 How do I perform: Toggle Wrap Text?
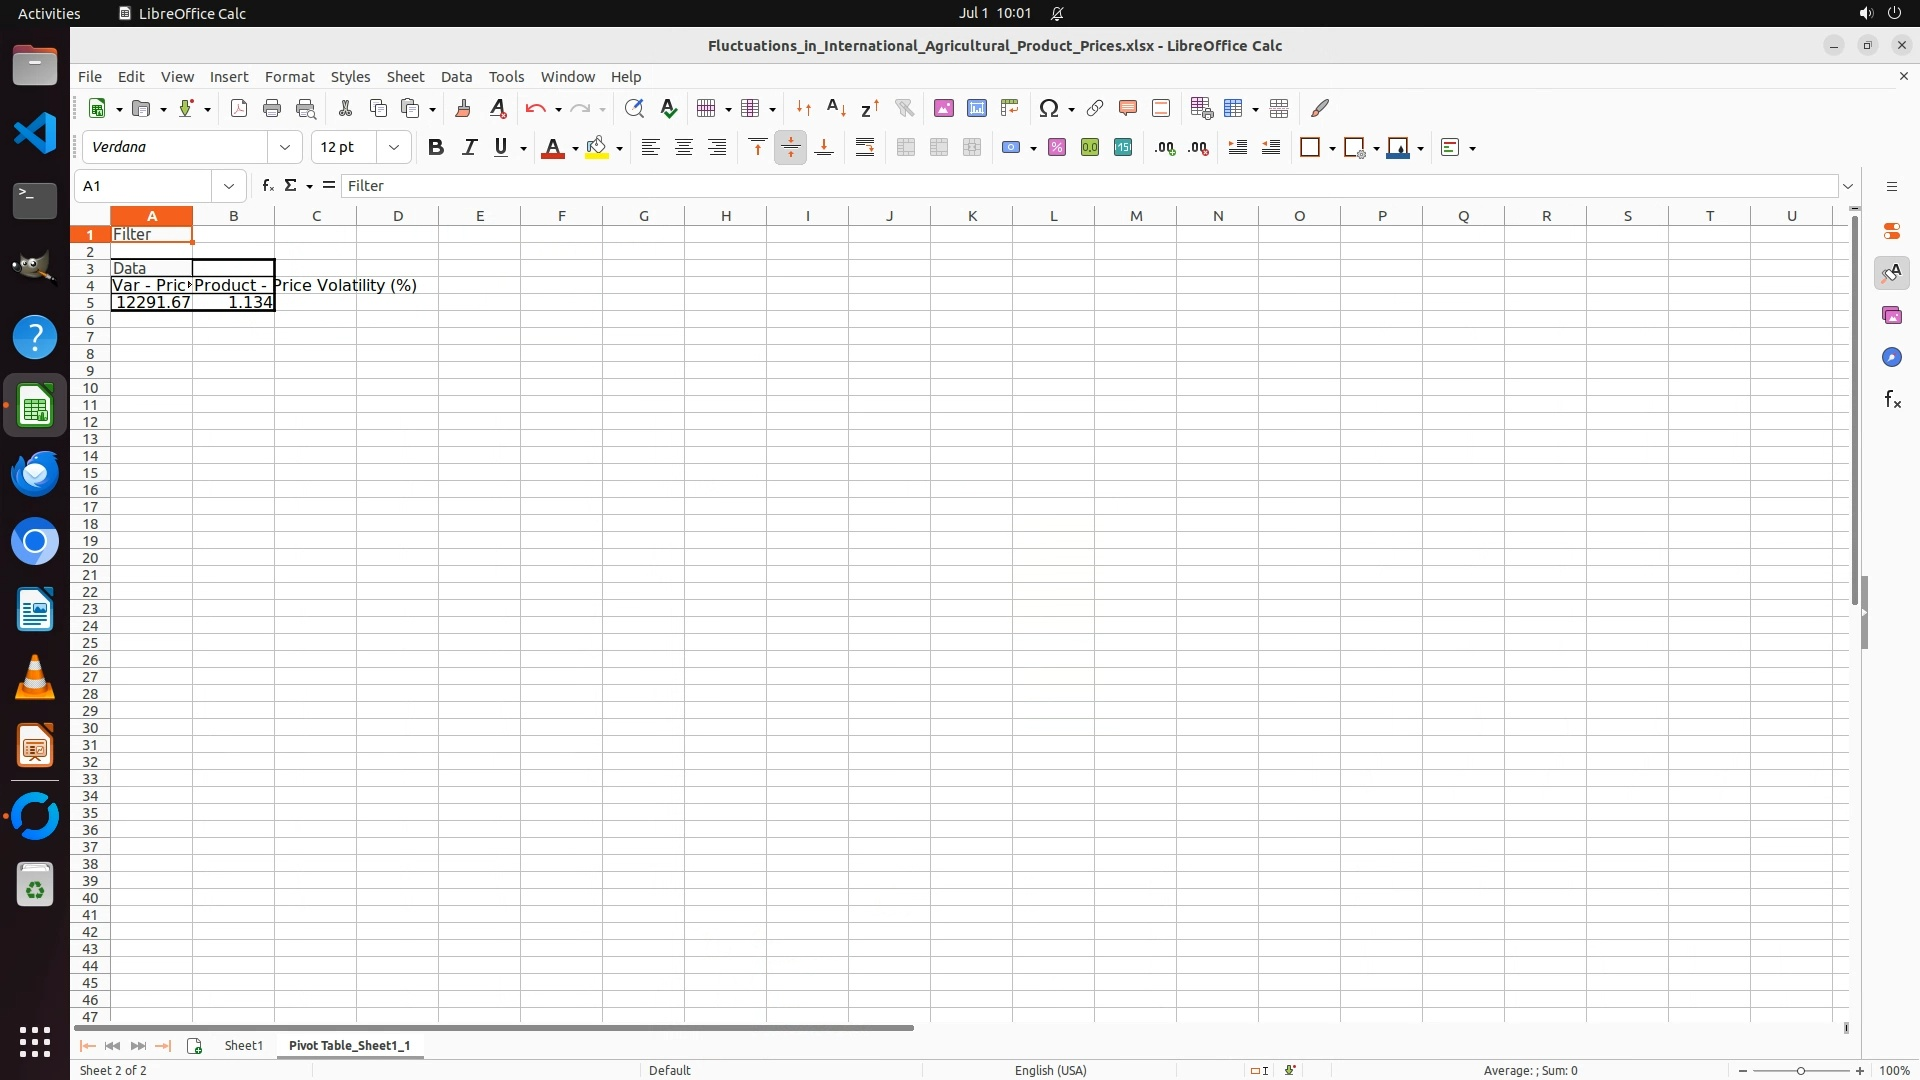point(865,148)
